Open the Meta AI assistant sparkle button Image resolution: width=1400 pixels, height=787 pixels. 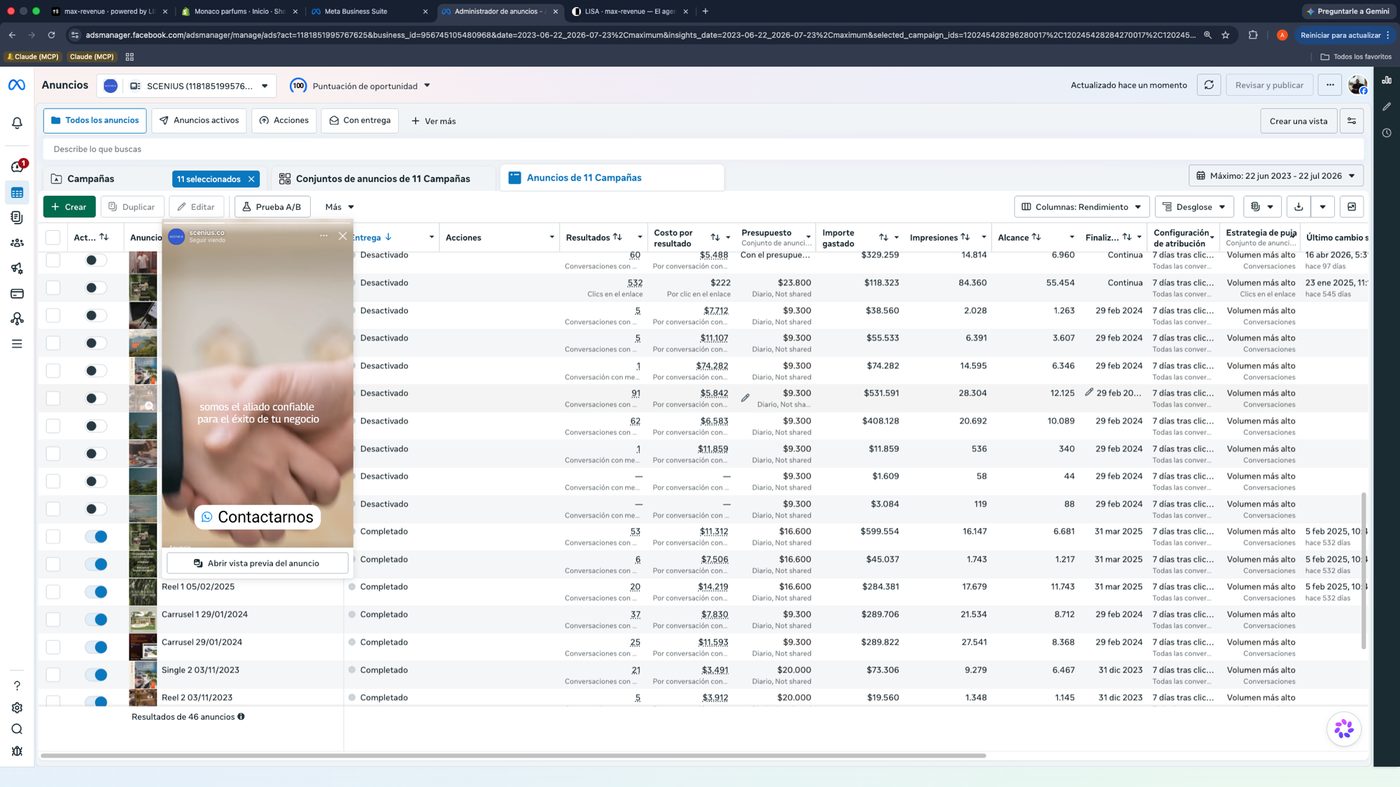coord(1344,729)
